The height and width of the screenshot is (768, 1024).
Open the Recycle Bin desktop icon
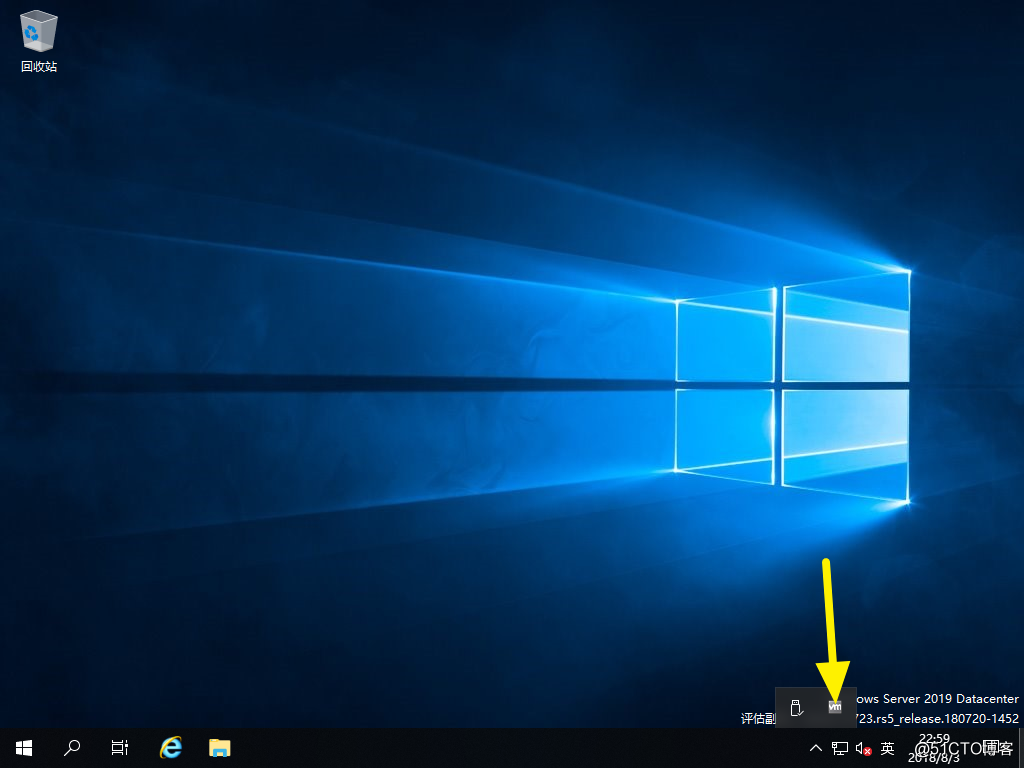click(39, 40)
